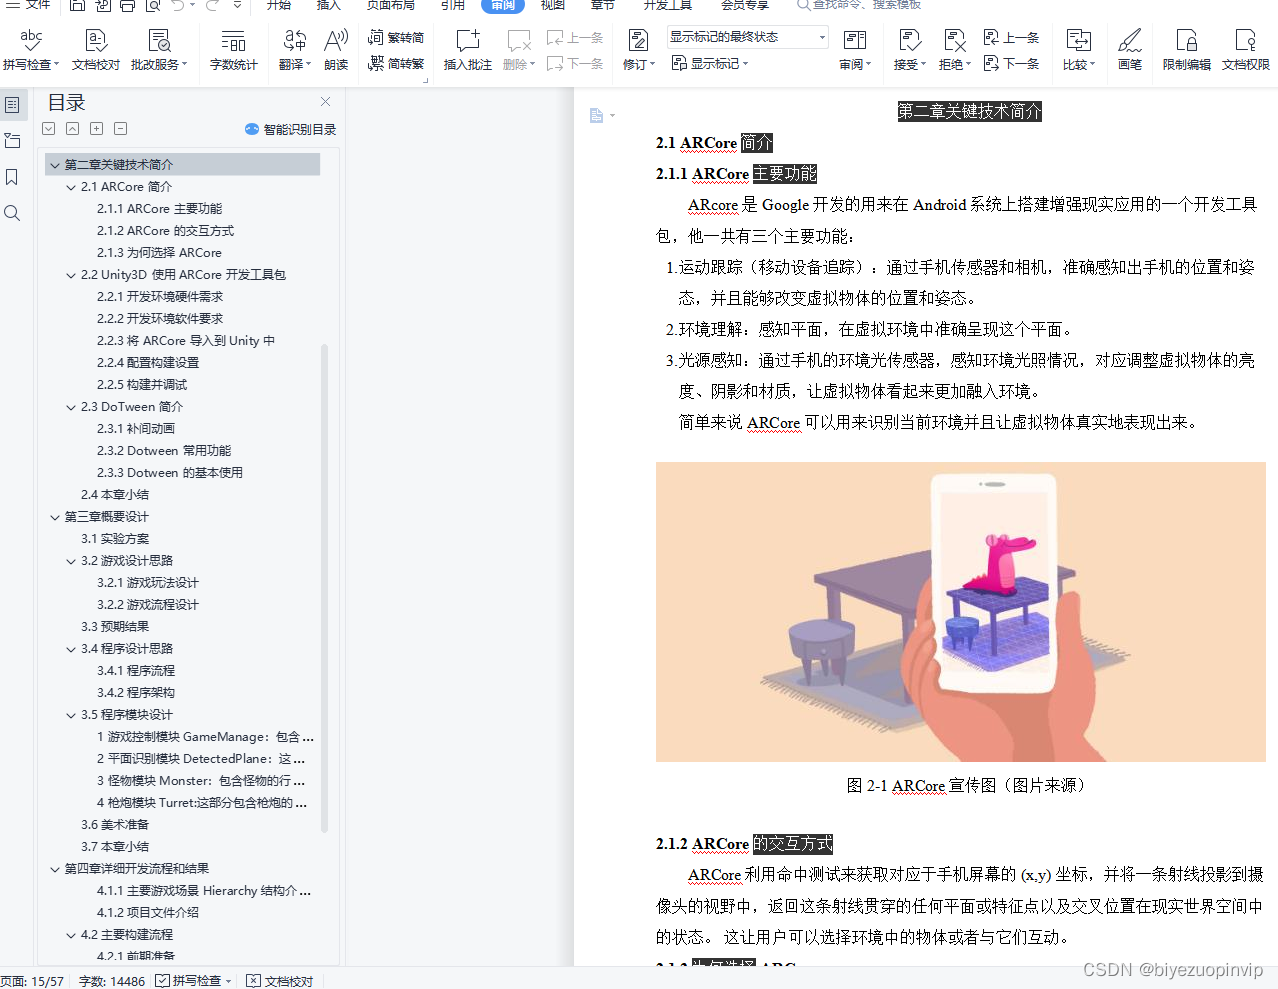Click the 文档校对 document proofreading icon in ribbon

click(x=96, y=48)
